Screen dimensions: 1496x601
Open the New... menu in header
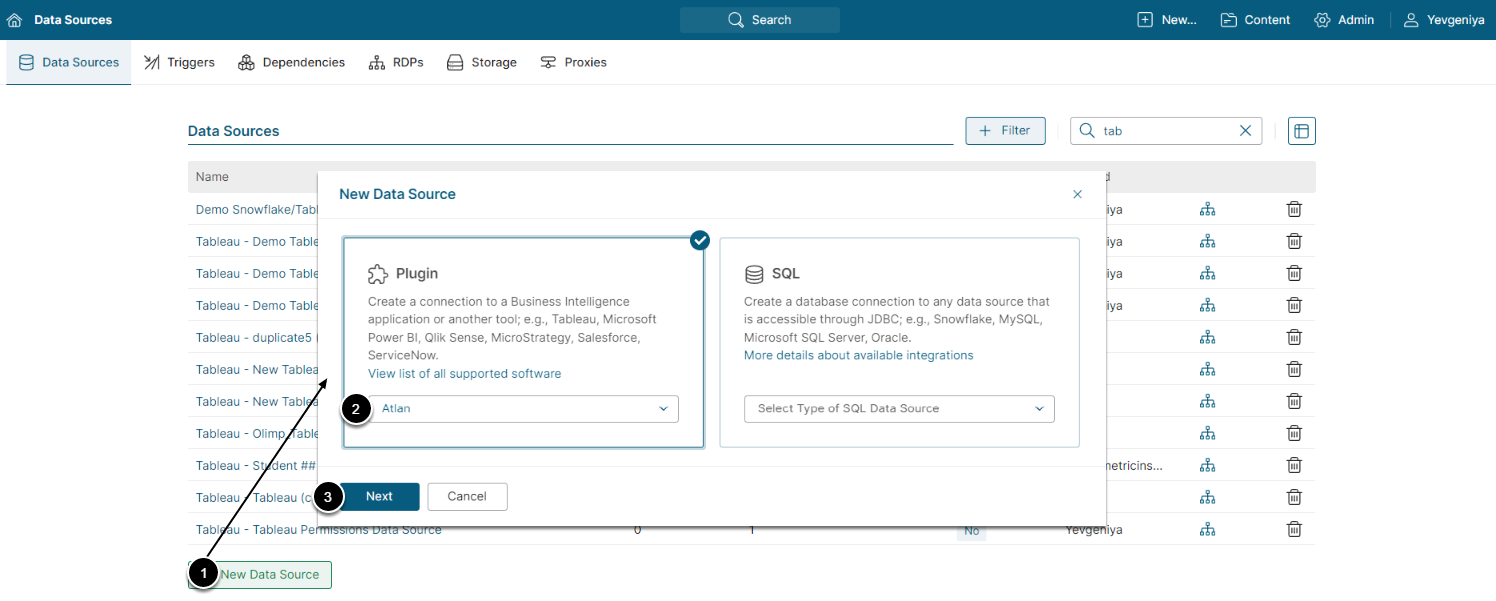click(1167, 20)
